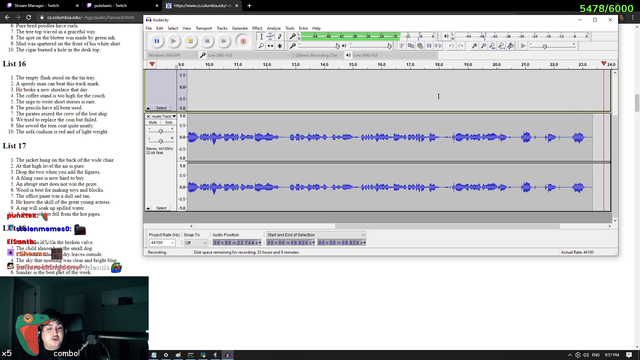
Task: Open the audio host Windows WASAPI dropdown
Action: pyautogui.click(x=172, y=55)
